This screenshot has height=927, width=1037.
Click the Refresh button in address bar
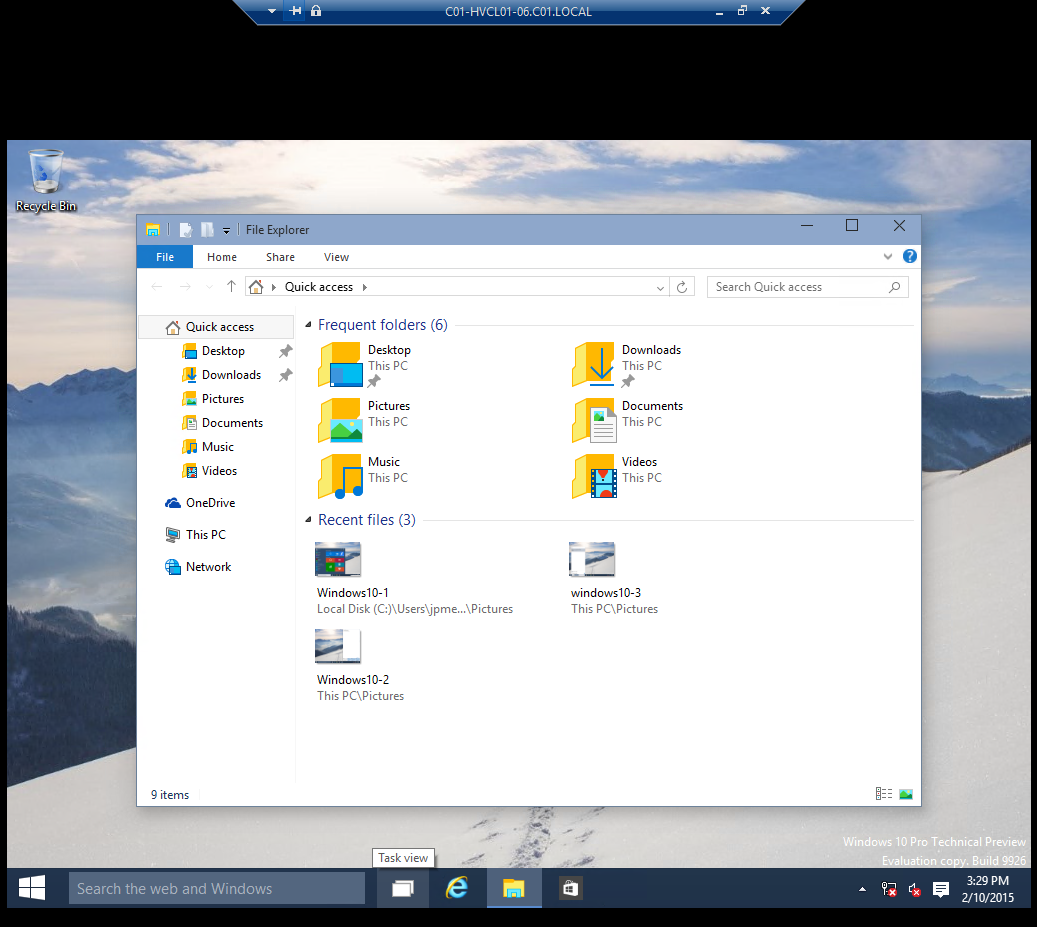pos(682,287)
